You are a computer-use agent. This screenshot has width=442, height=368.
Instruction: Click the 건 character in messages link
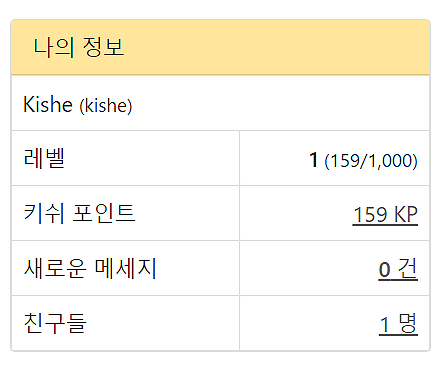point(408,269)
